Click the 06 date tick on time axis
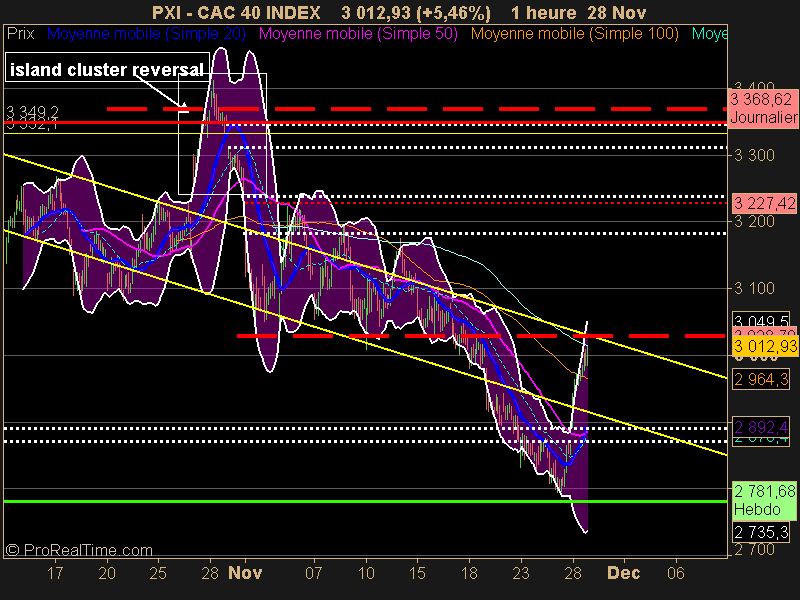Screen dimensions: 800x600 click(676, 573)
